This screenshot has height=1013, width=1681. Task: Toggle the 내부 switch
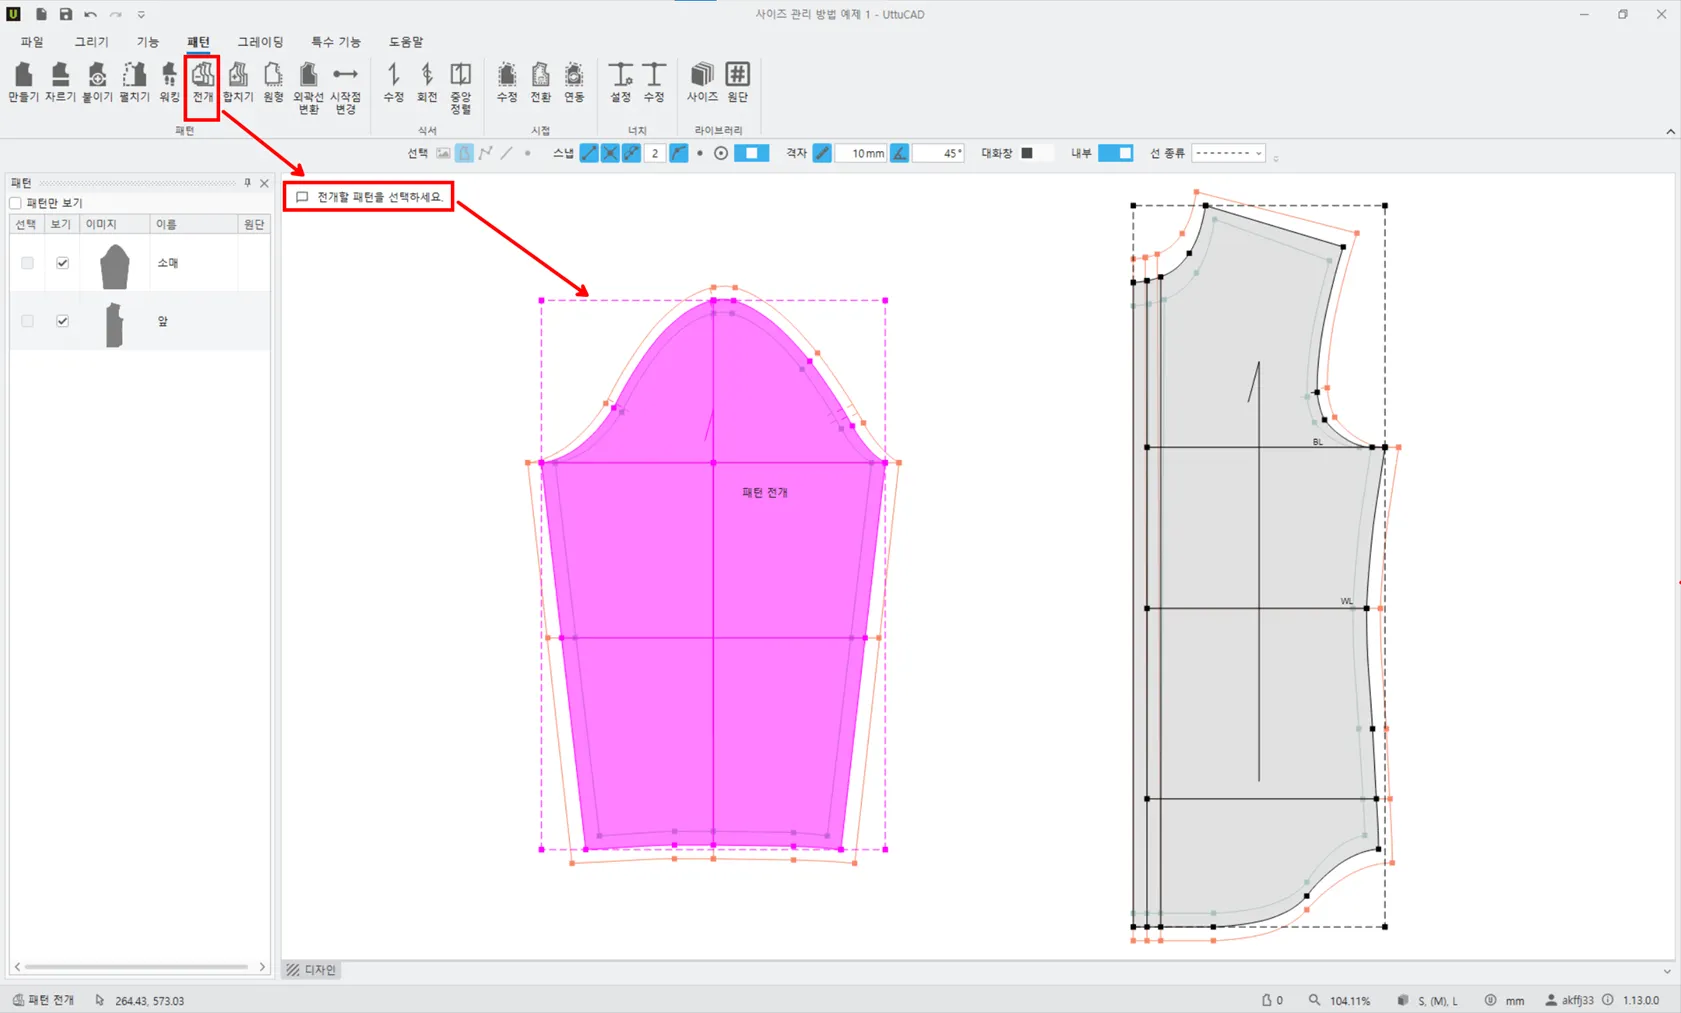point(1115,153)
